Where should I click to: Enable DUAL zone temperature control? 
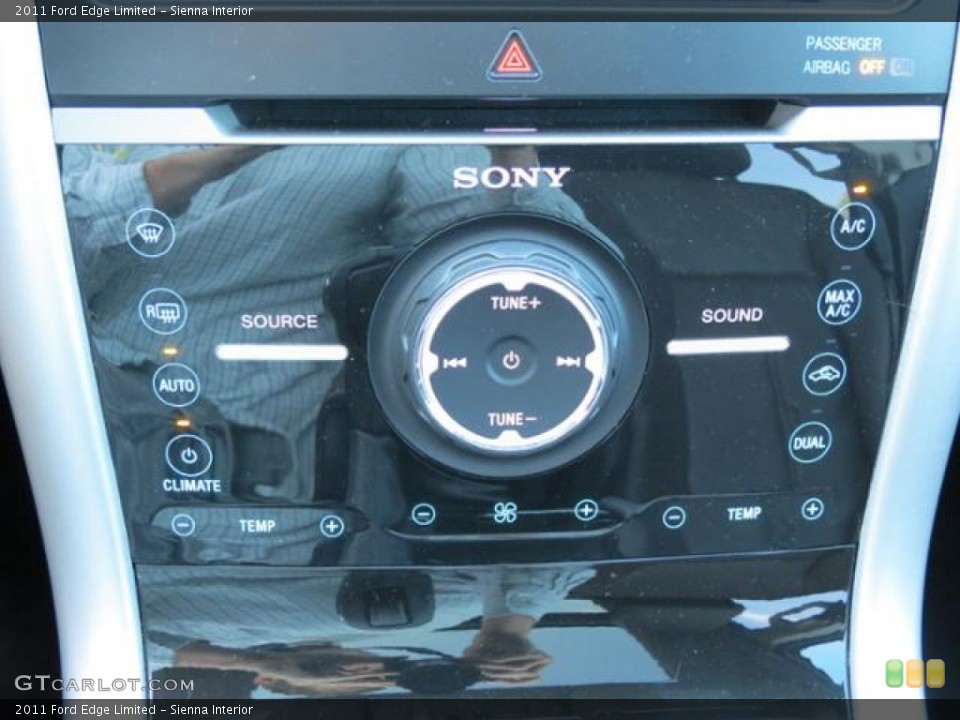(810, 442)
